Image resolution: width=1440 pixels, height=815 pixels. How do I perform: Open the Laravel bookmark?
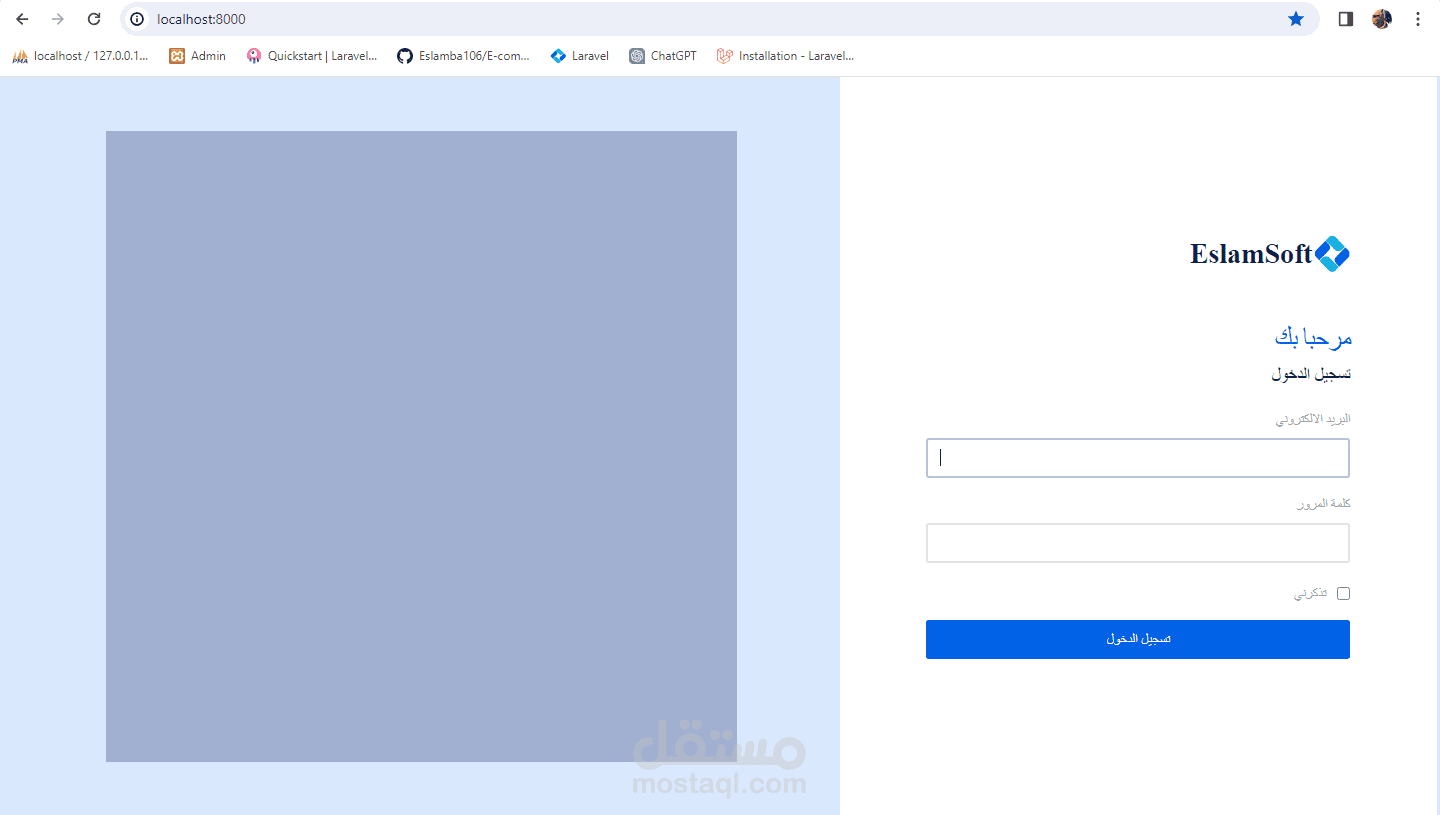pyautogui.click(x=580, y=56)
